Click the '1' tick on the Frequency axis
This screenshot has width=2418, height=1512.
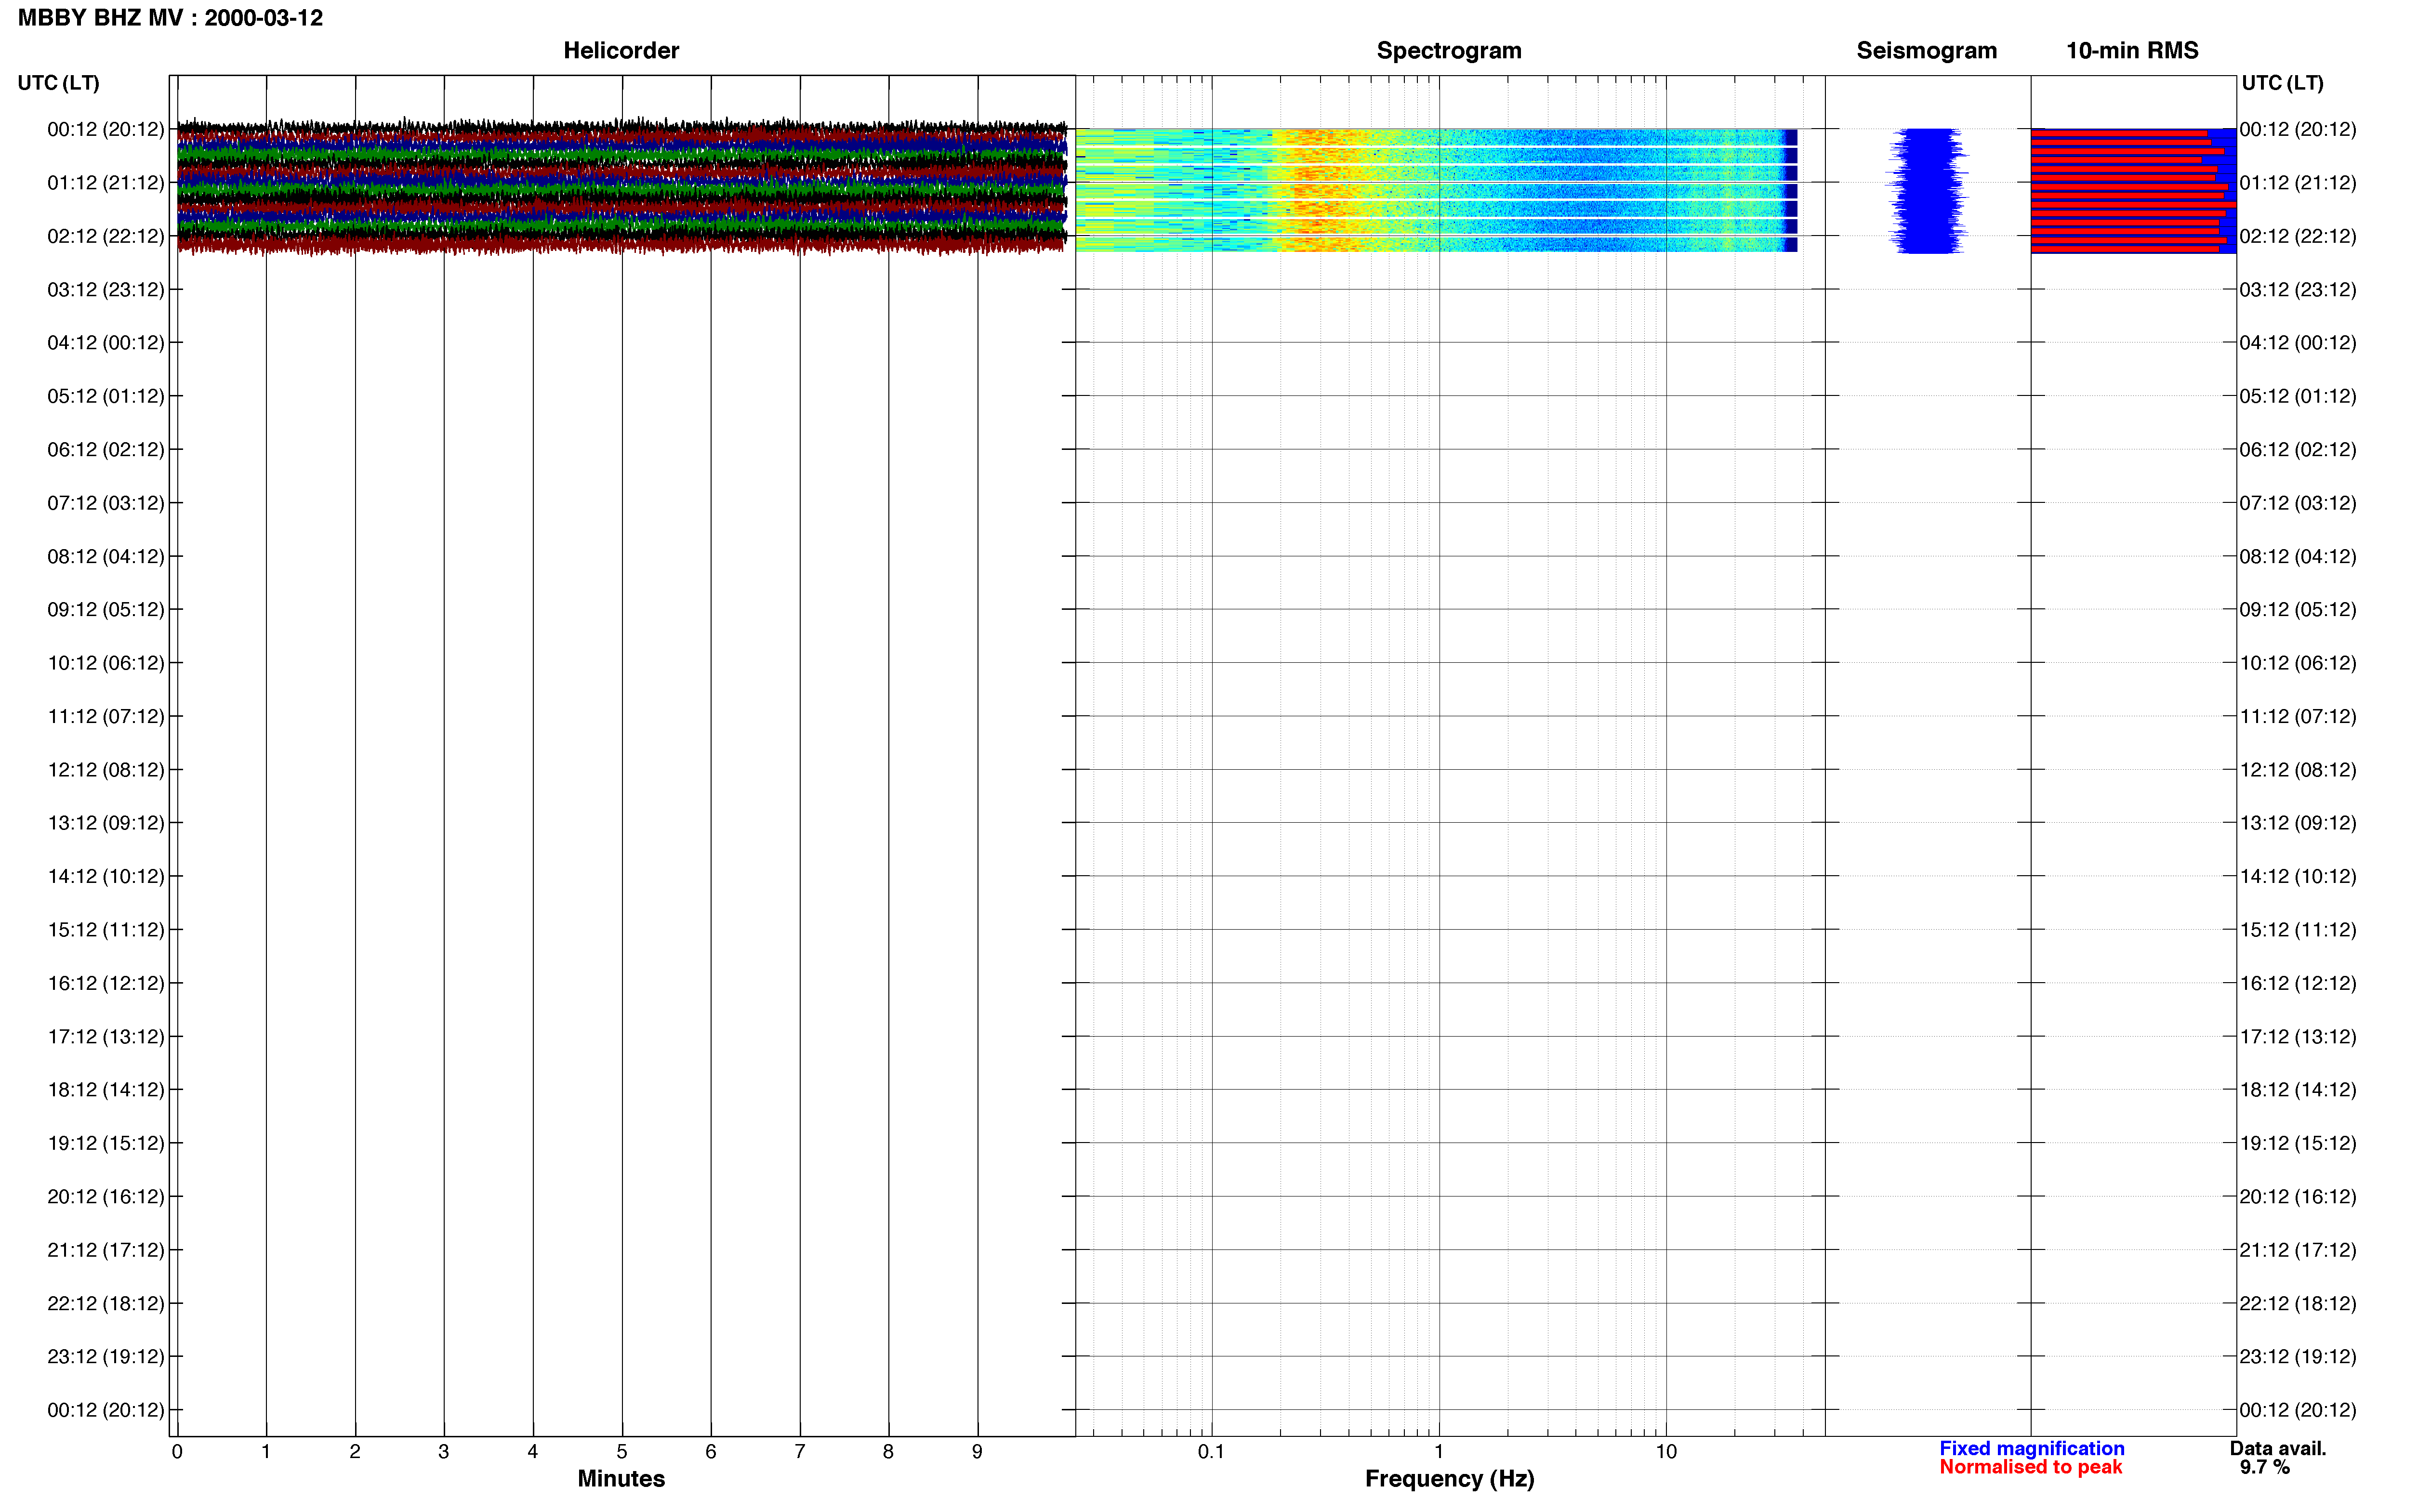pos(1438,1451)
